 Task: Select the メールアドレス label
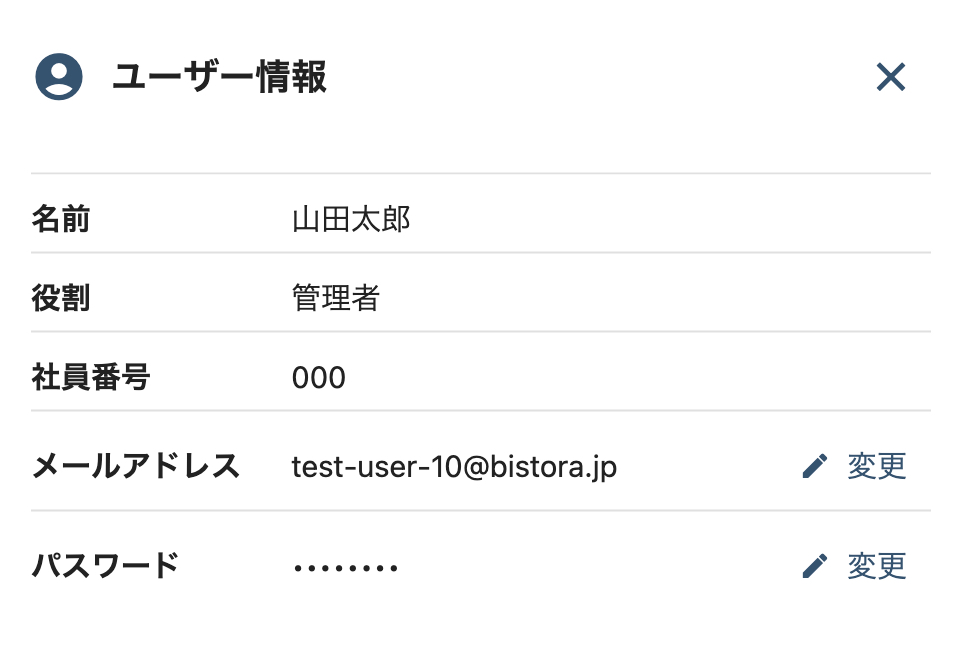136,466
